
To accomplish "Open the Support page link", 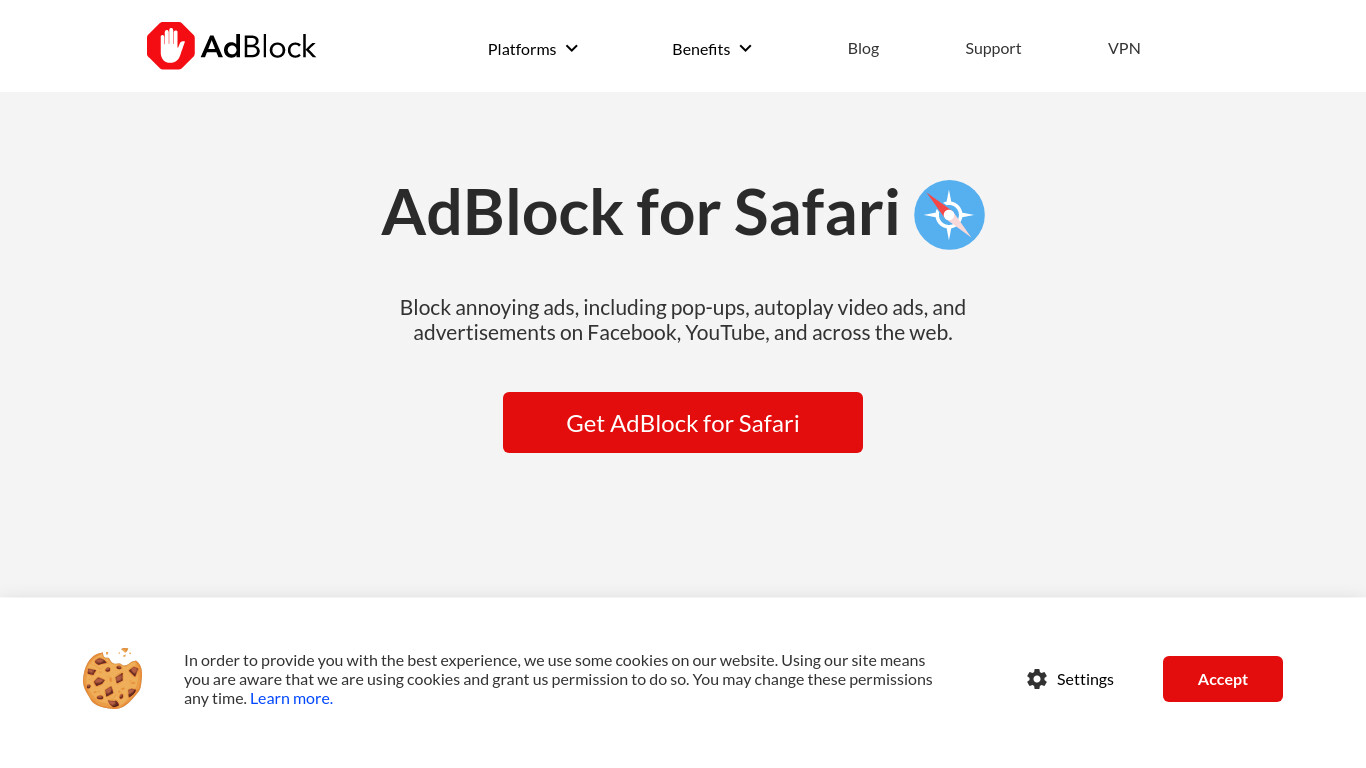I will [993, 48].
